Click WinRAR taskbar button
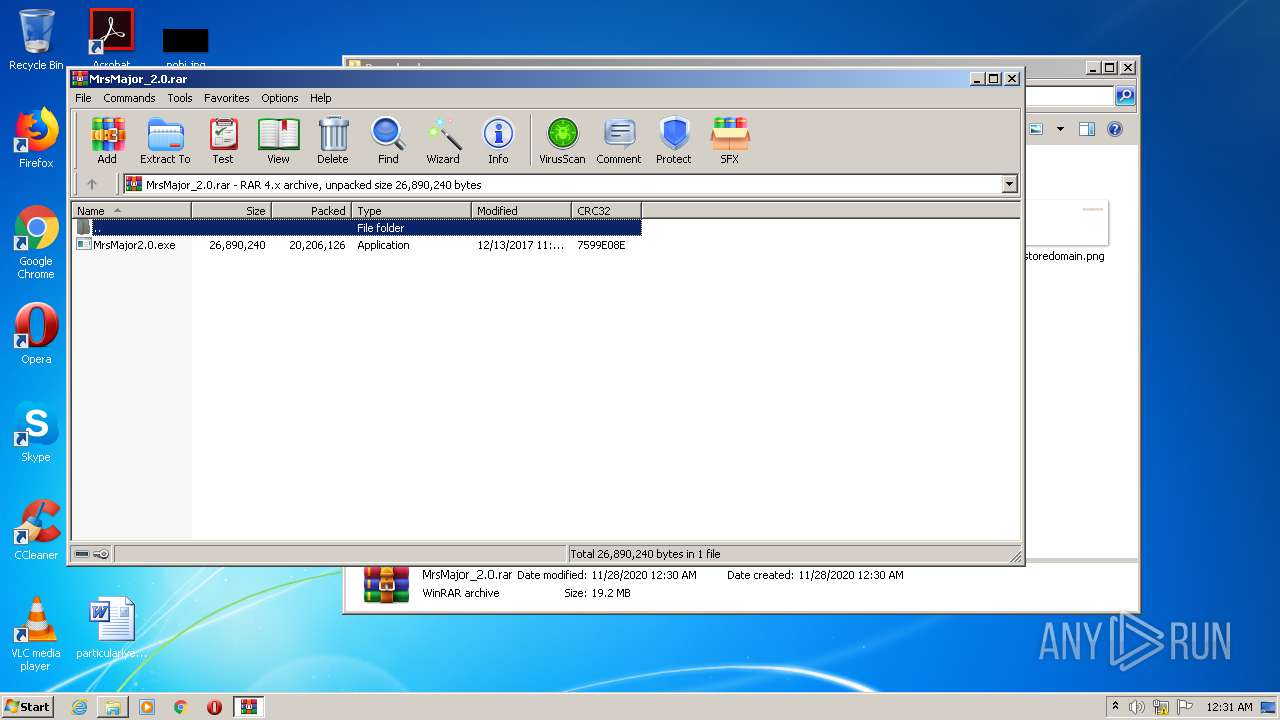Image resolution: width=1280 pixels, height=720 pixels. click(x=249, y=707)
